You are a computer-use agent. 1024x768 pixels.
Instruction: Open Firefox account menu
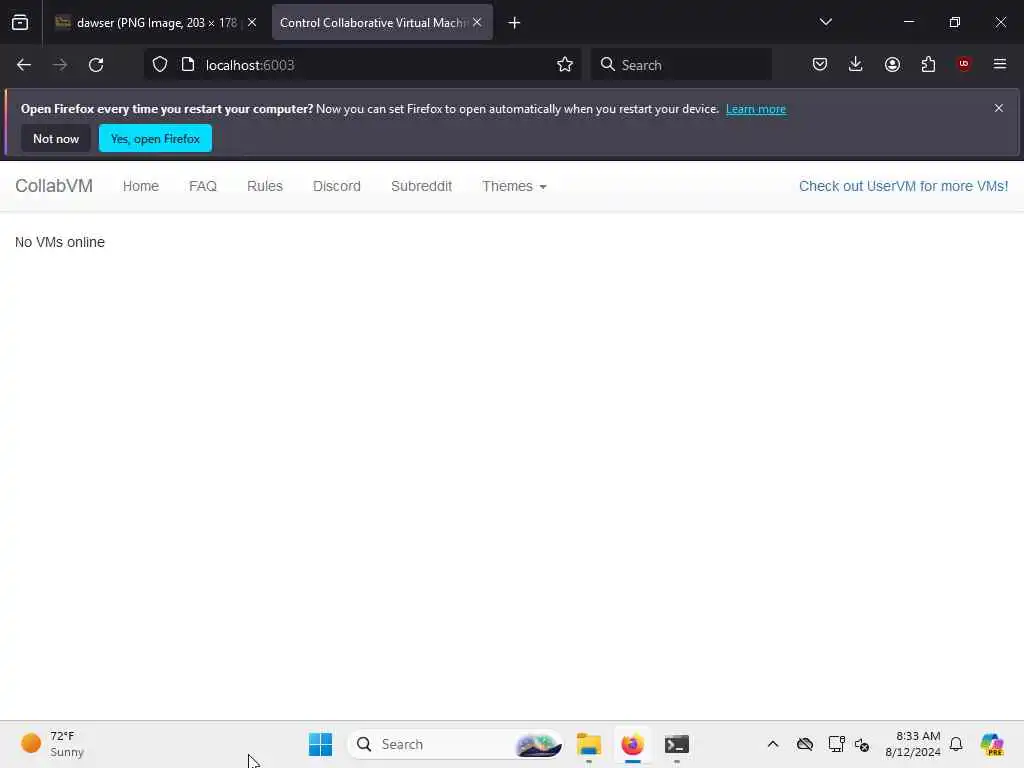pos(892,65)
